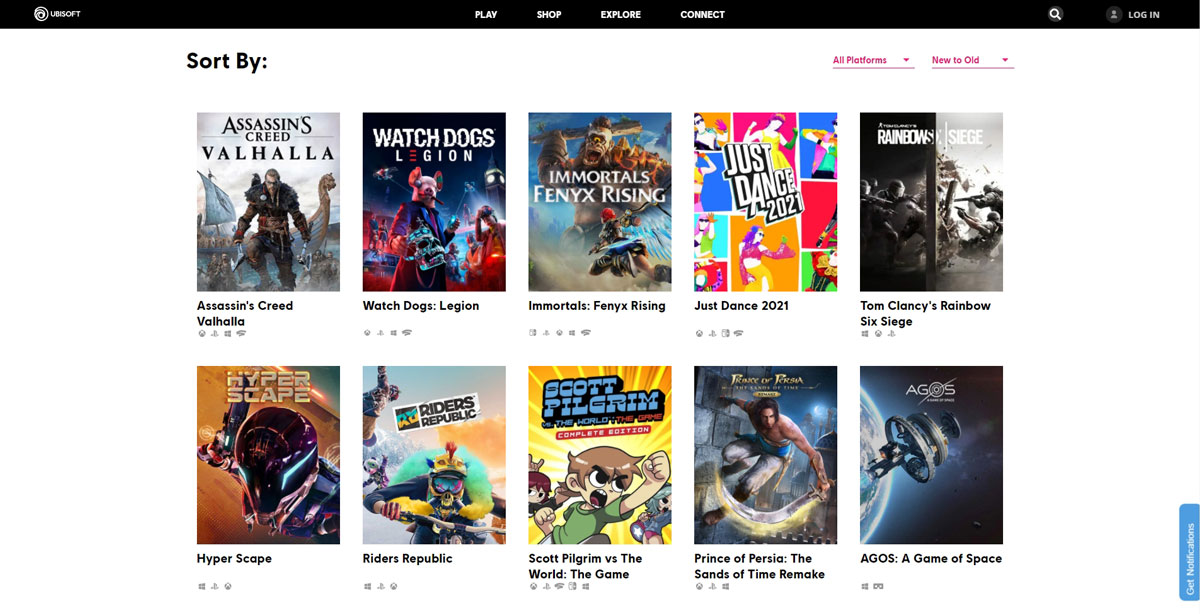1200x614 pixels.
Task: Click the VR headset icon under AGOS
Action: coord(879,586)
